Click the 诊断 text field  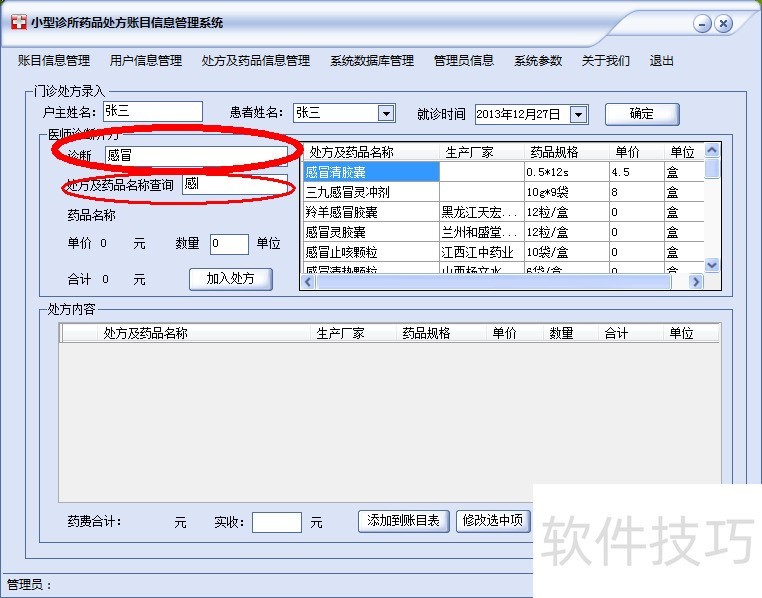click(x=196, y=155)
